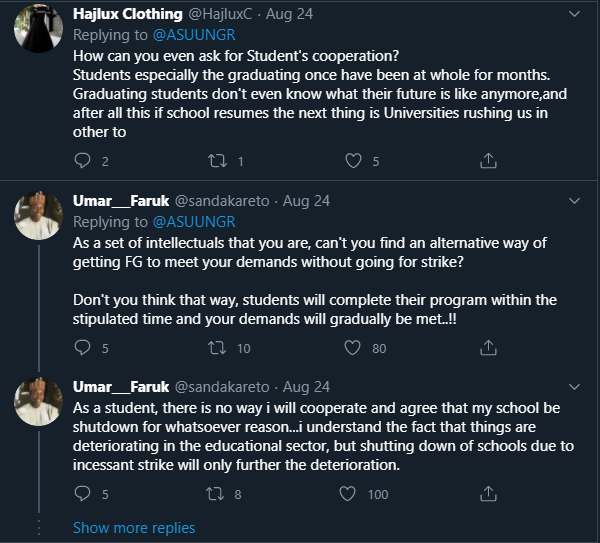Open Hajlux Clothing profile picture
Screen dimensions: 600x543
pos(40,28)
